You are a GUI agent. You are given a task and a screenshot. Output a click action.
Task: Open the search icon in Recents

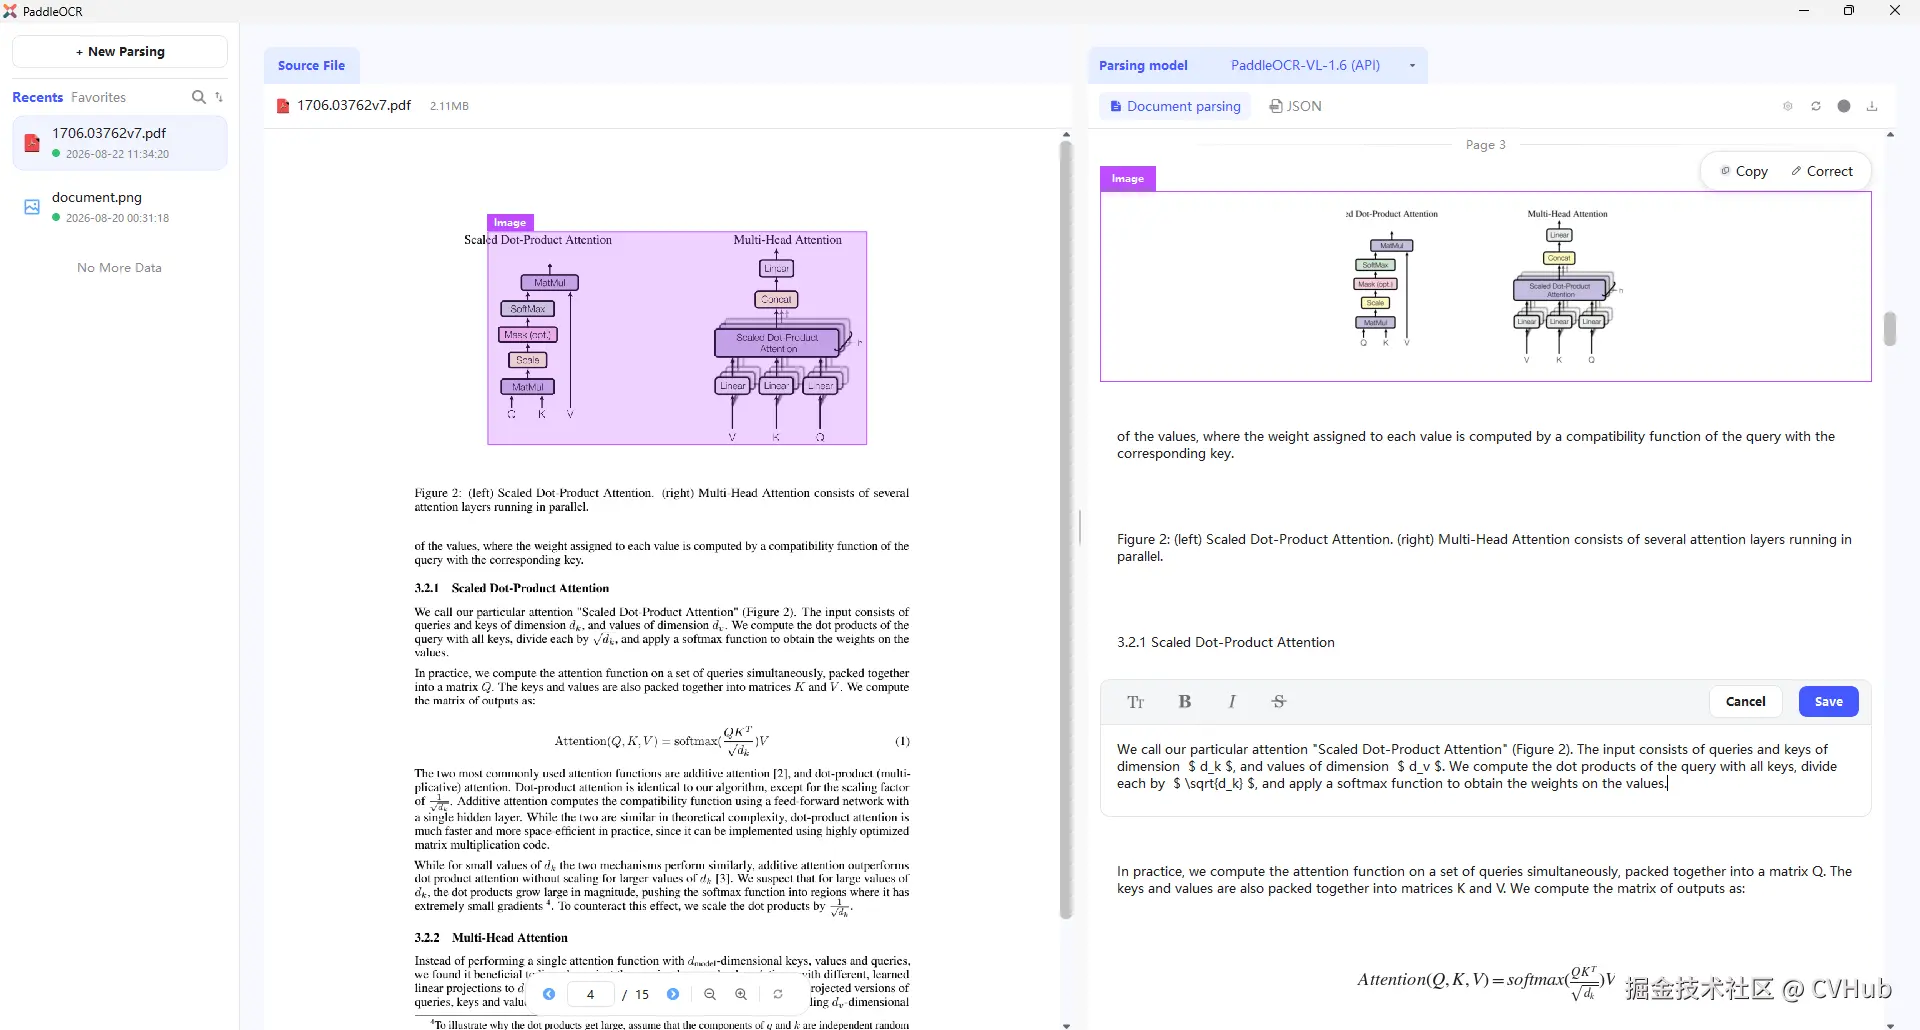click(x=198, y=97)
